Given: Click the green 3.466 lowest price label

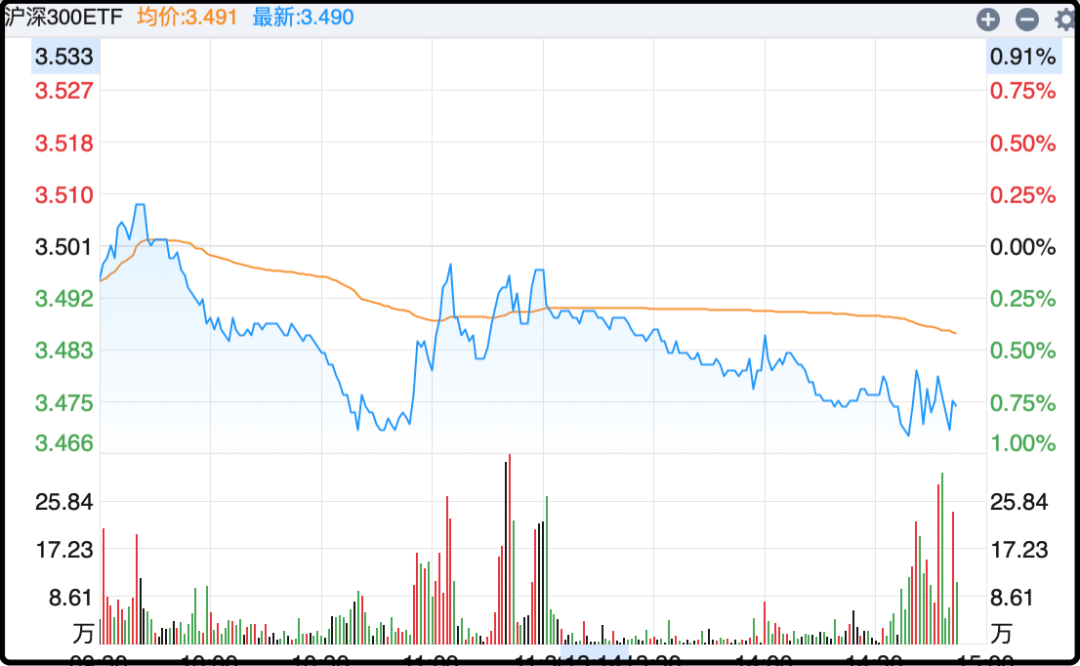Looking at the screenshot, I should coord(64,442).
